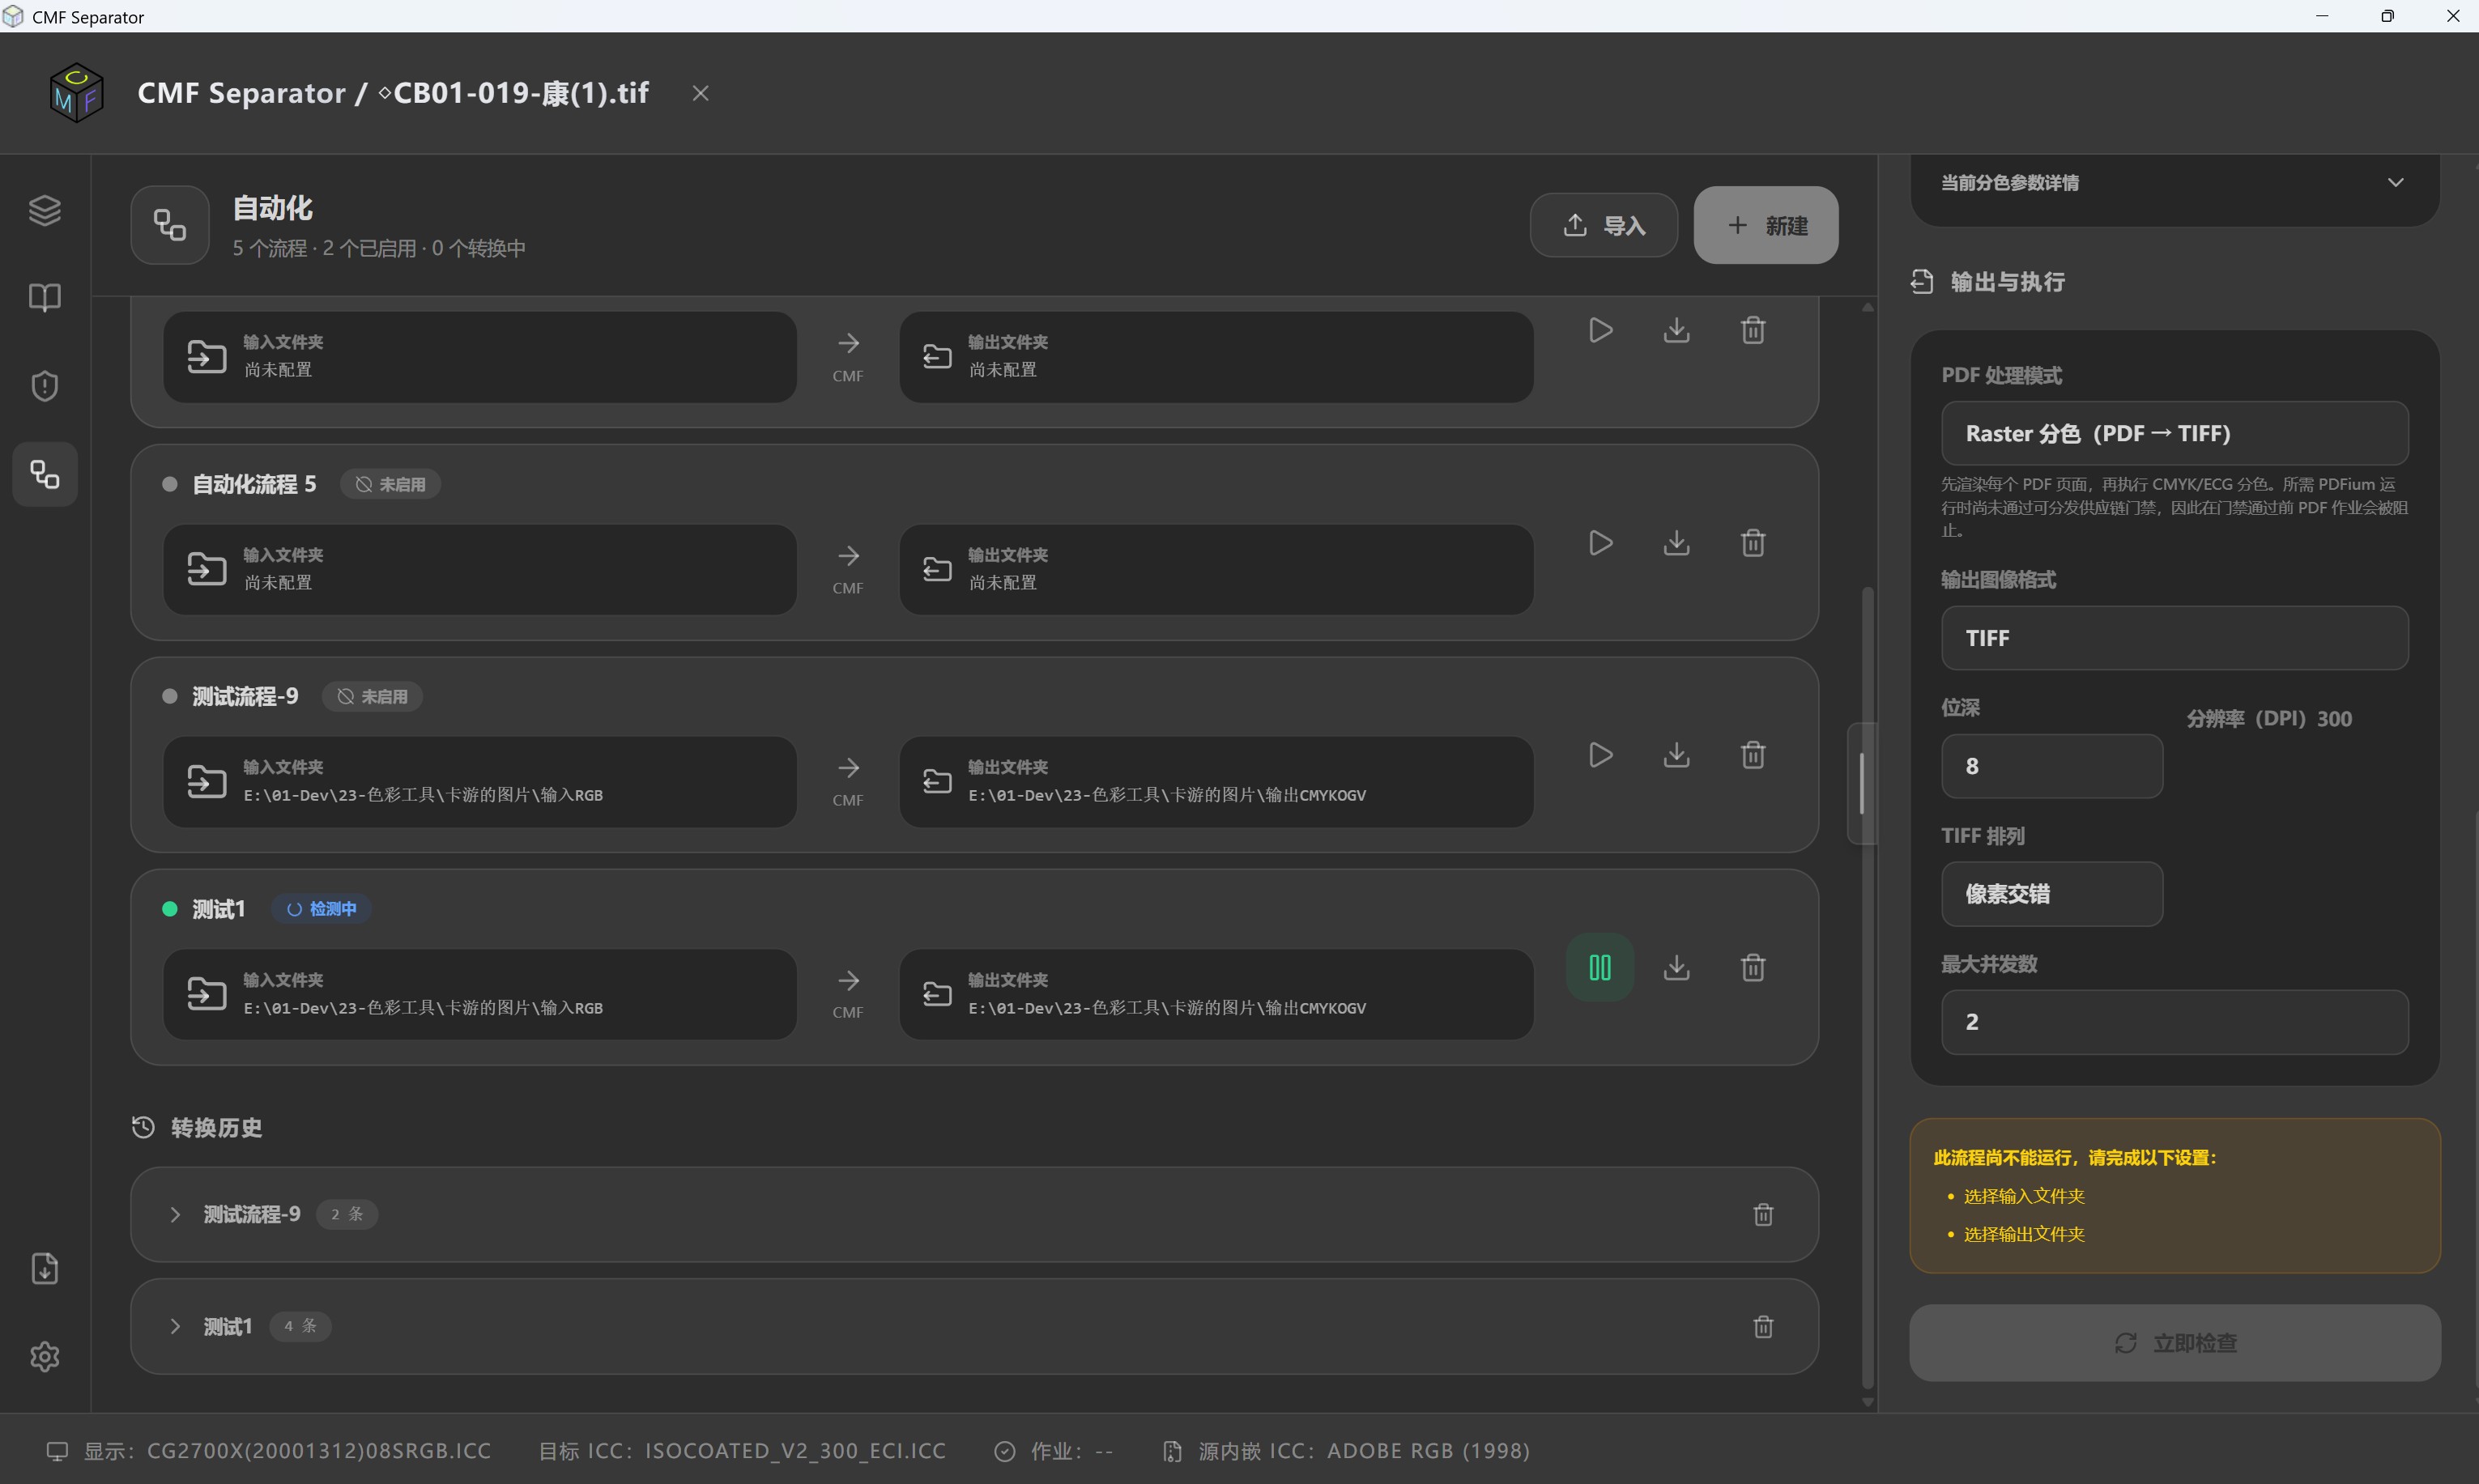Click the 新建 new workflow button
The width and height of the screenshot is (2479, 1484).
(1766, 225)
